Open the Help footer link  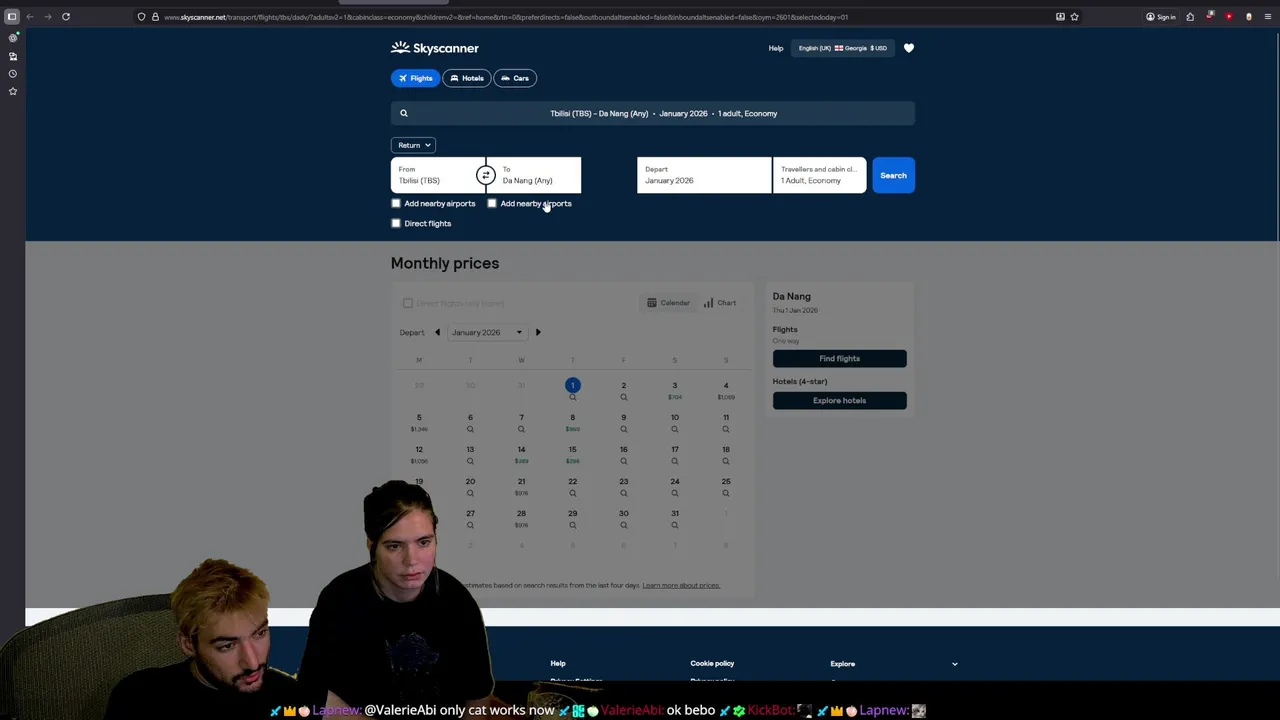(x=558, y=663)
